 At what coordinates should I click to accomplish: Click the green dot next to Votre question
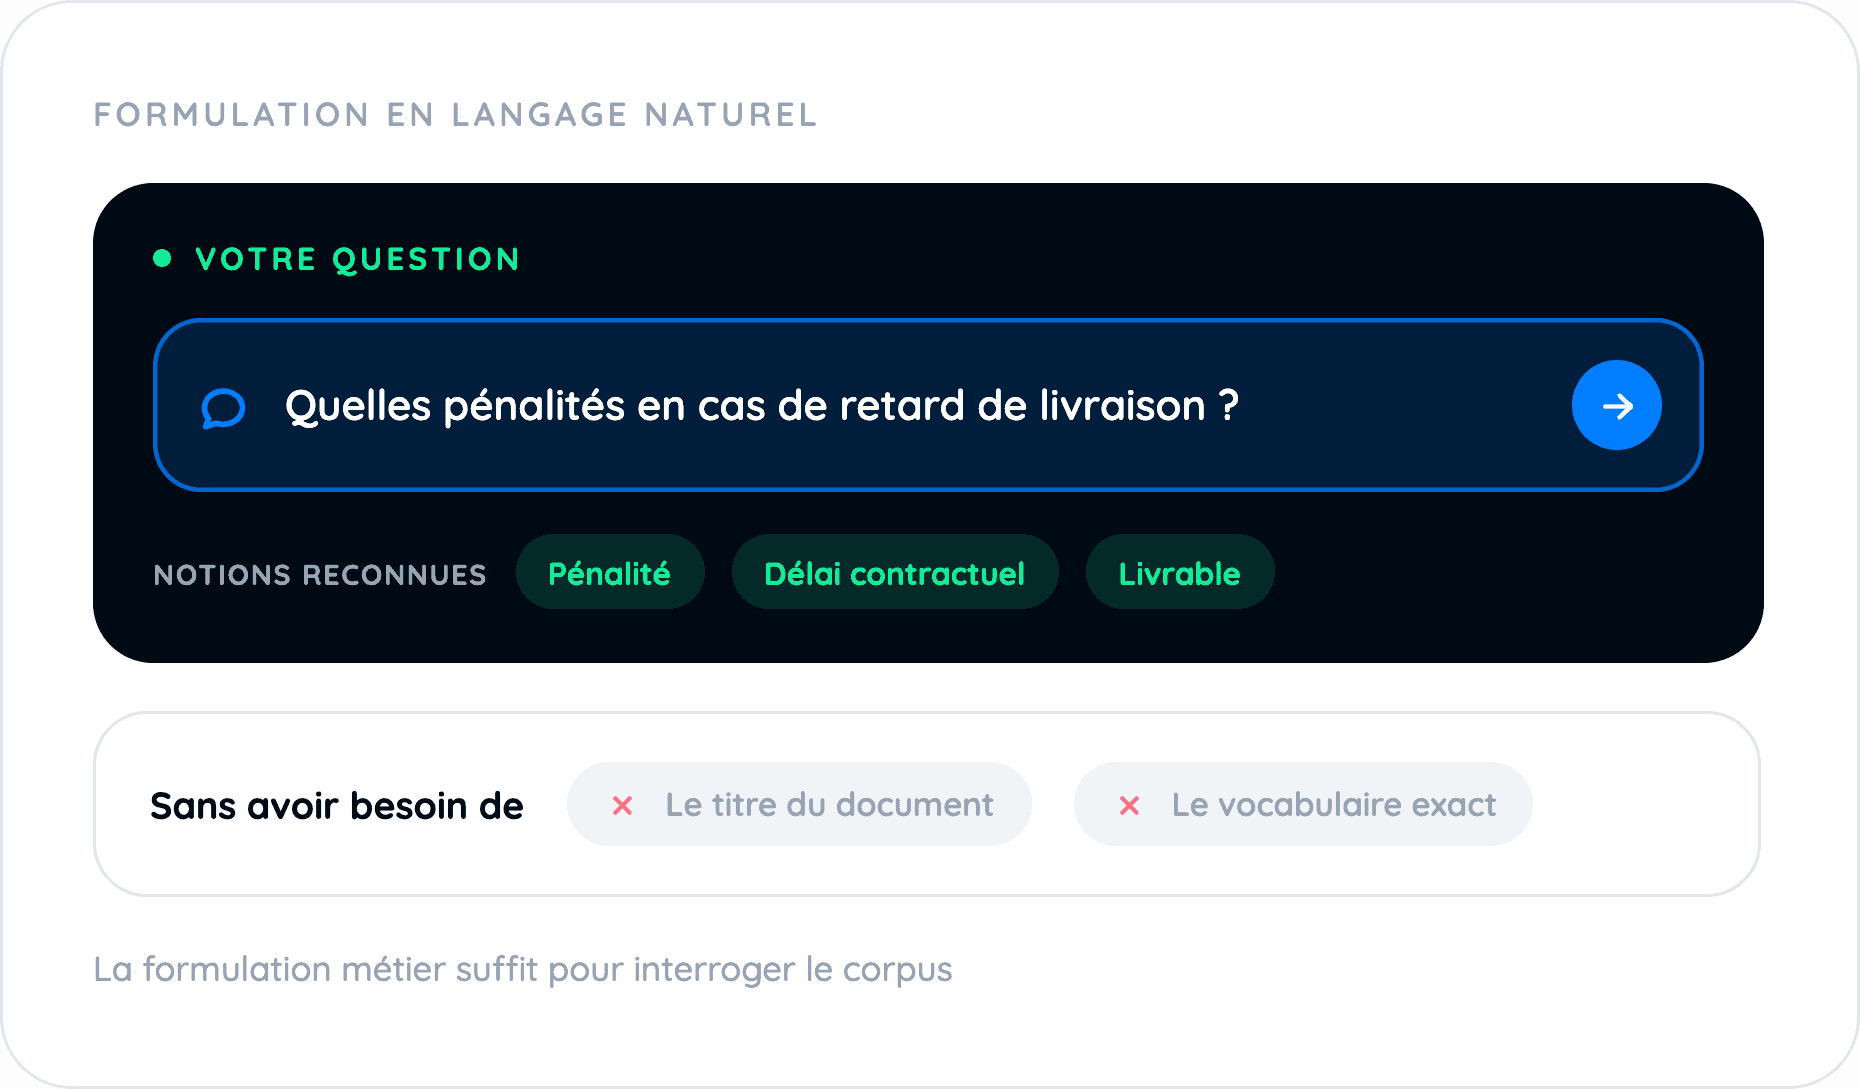coord(162,259)
